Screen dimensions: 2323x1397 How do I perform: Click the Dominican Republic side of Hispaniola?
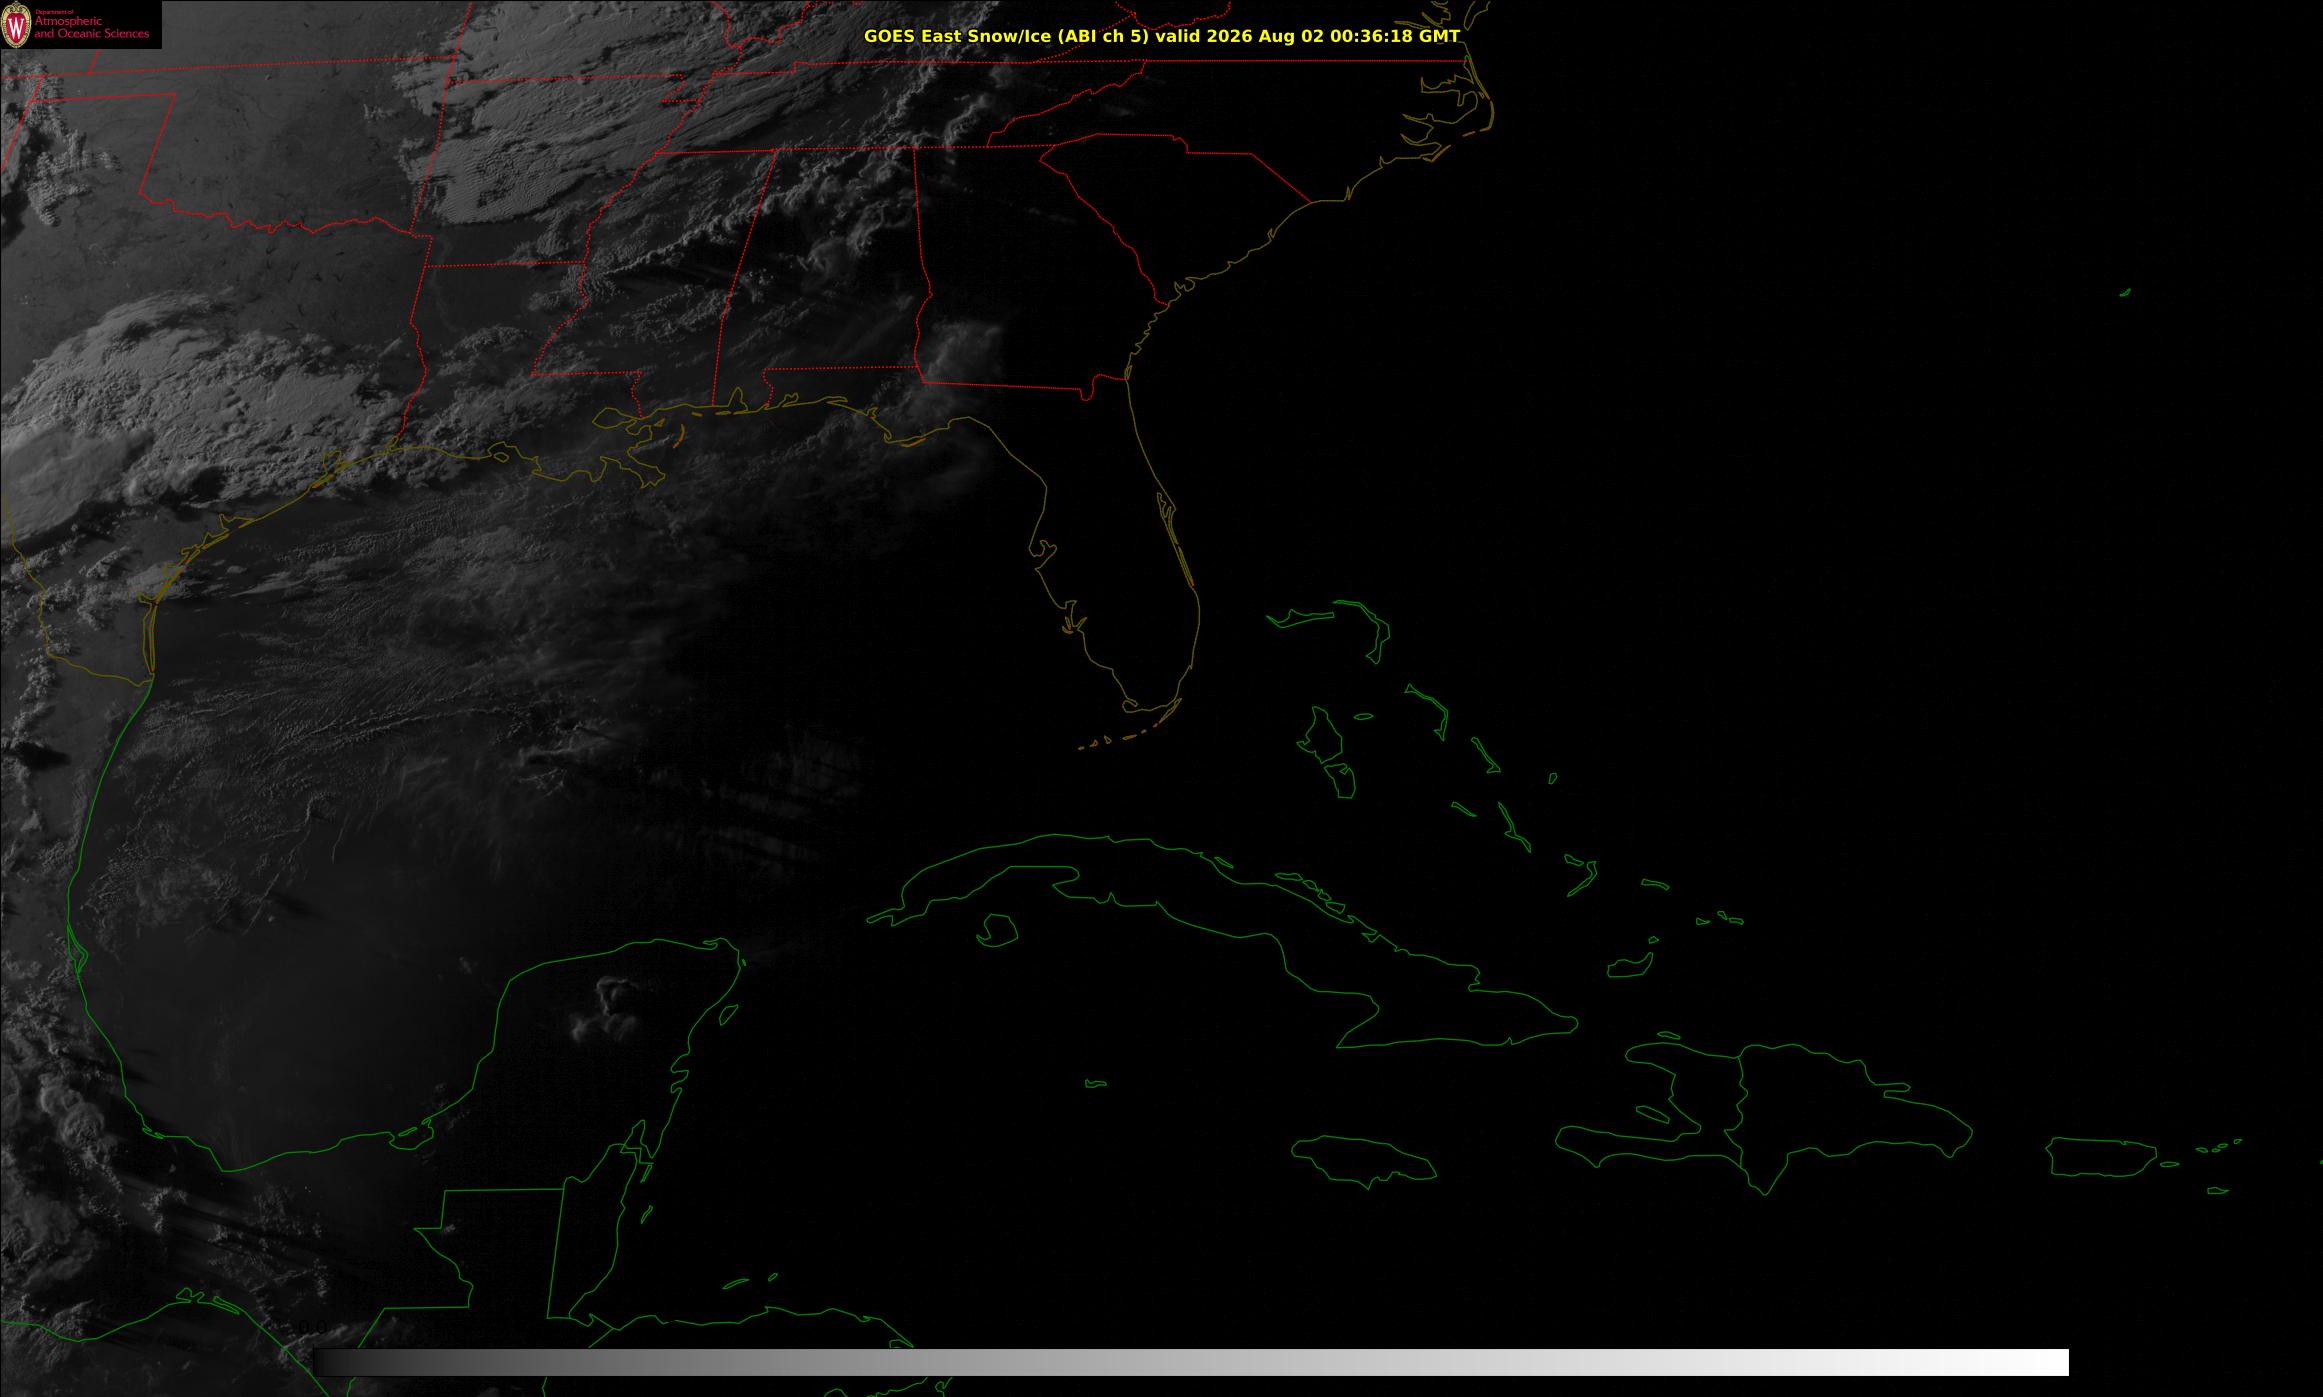tap(1840, 1110)
